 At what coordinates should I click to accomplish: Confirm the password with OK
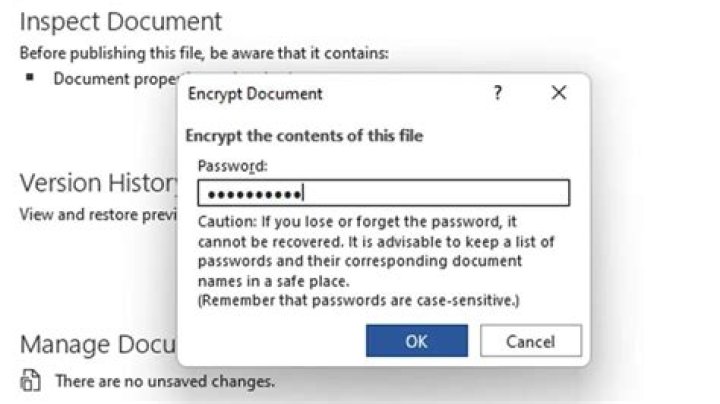416,341
